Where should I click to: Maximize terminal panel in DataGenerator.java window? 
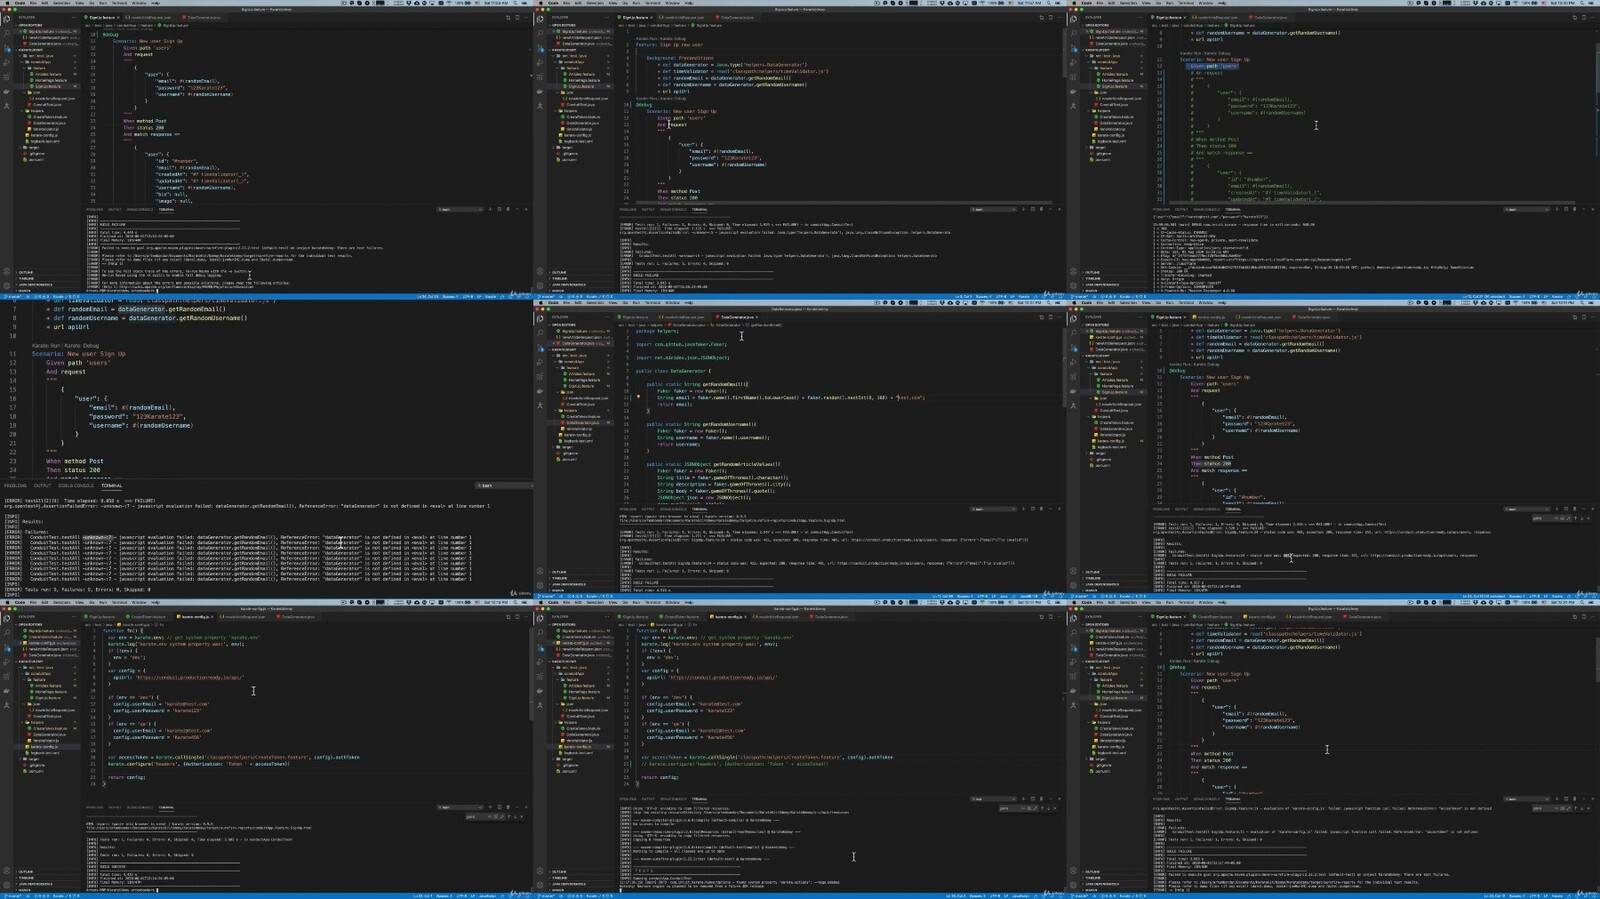(x=1050, y=509)
